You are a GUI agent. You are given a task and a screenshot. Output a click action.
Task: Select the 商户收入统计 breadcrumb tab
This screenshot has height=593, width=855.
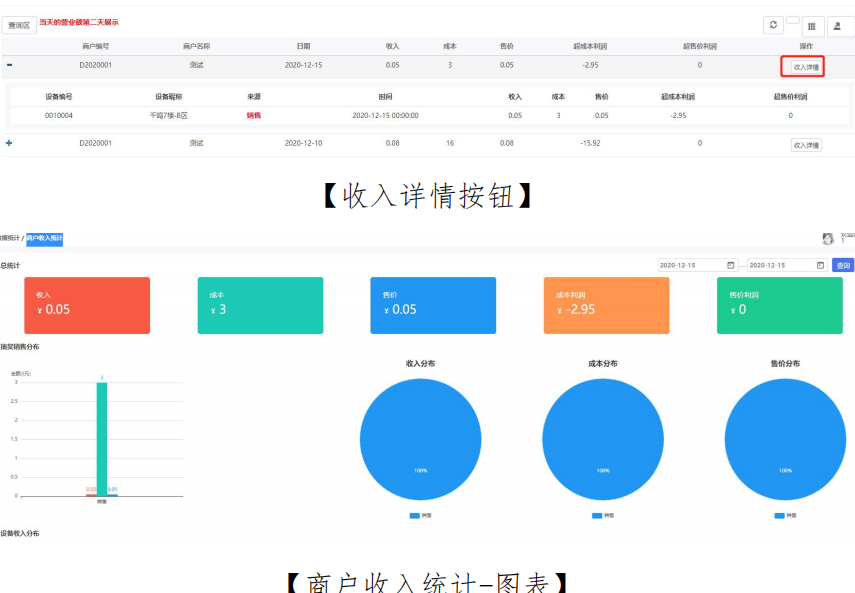[x=44, y=238]
